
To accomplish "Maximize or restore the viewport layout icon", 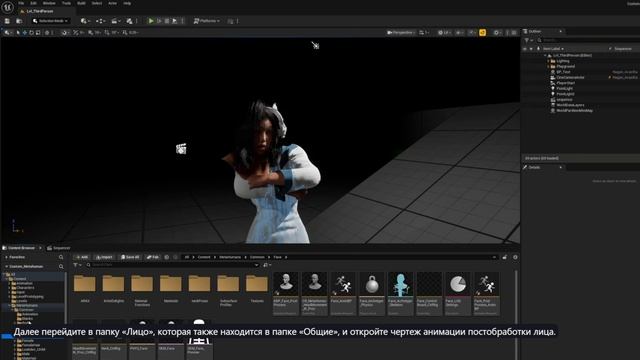I will 514,32.
